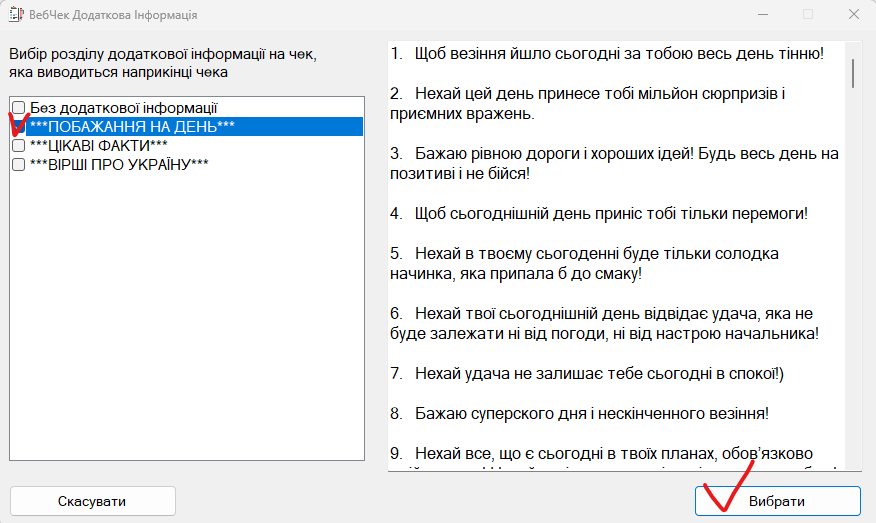Enable the ЦІКАВІ ФАКТИ checkbox
The width and height of the screenshot is (876, 523).
pyautogui.click(x=18, y=145)
